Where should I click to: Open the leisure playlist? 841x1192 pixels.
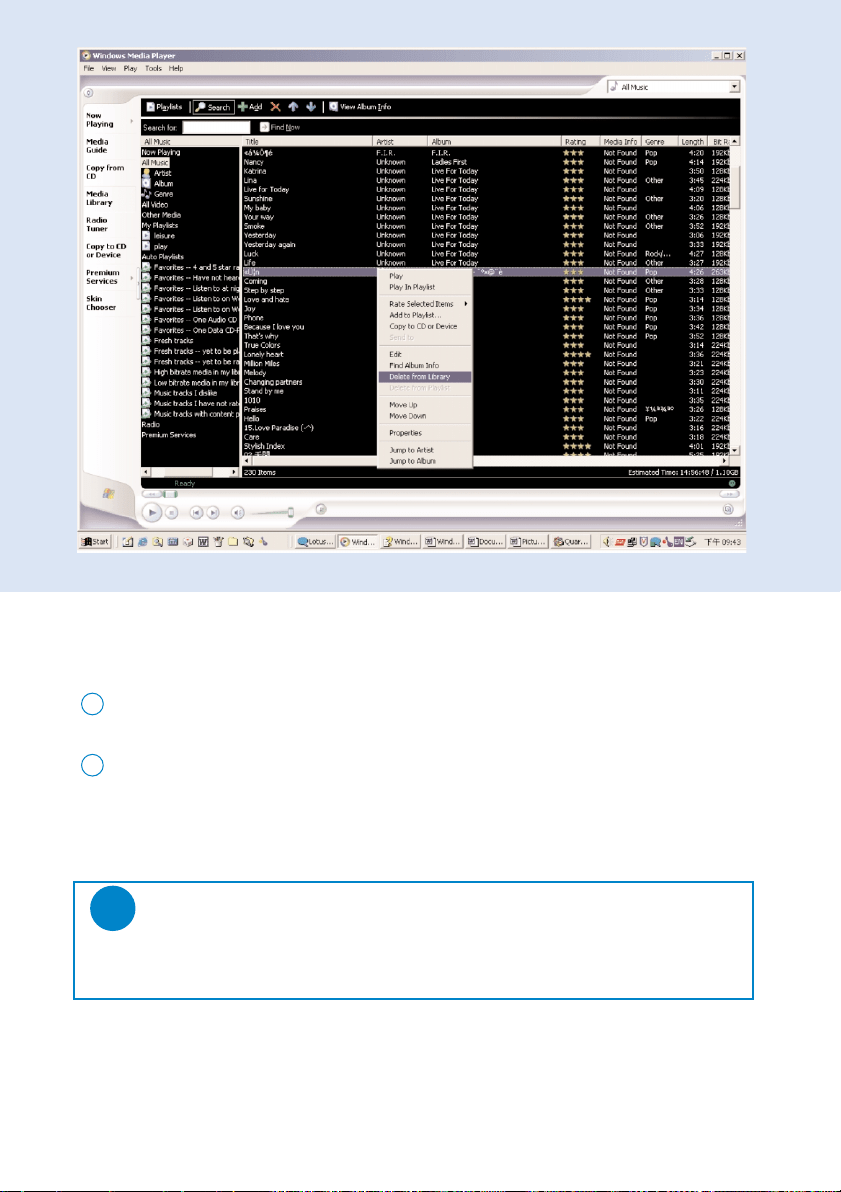tap(159, 236)
